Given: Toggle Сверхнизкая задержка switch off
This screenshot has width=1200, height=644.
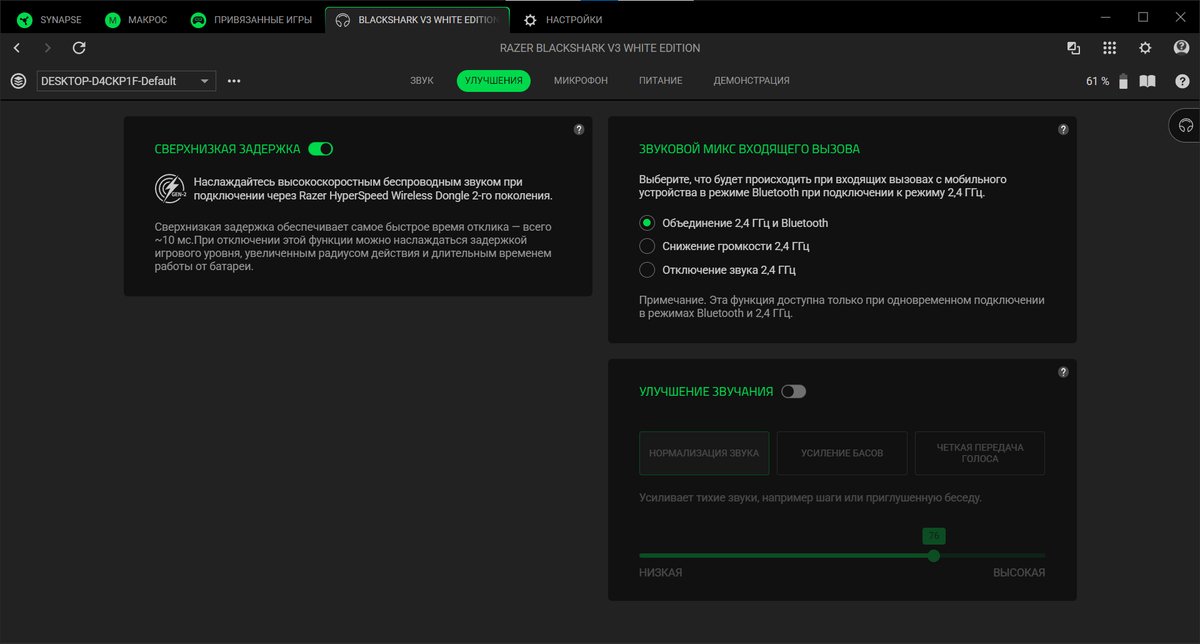Looking at the screenshot, I should (320, 149).
